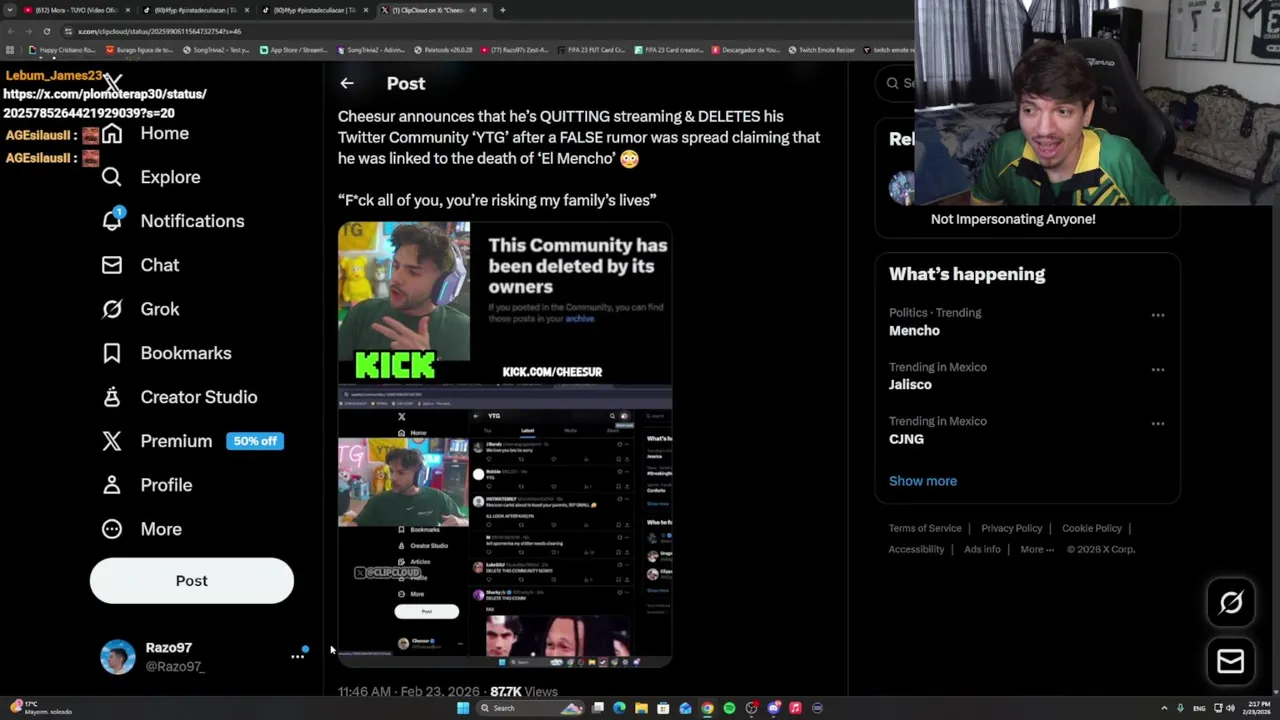Open Cookie Policy footer link

click(1092, 528)
